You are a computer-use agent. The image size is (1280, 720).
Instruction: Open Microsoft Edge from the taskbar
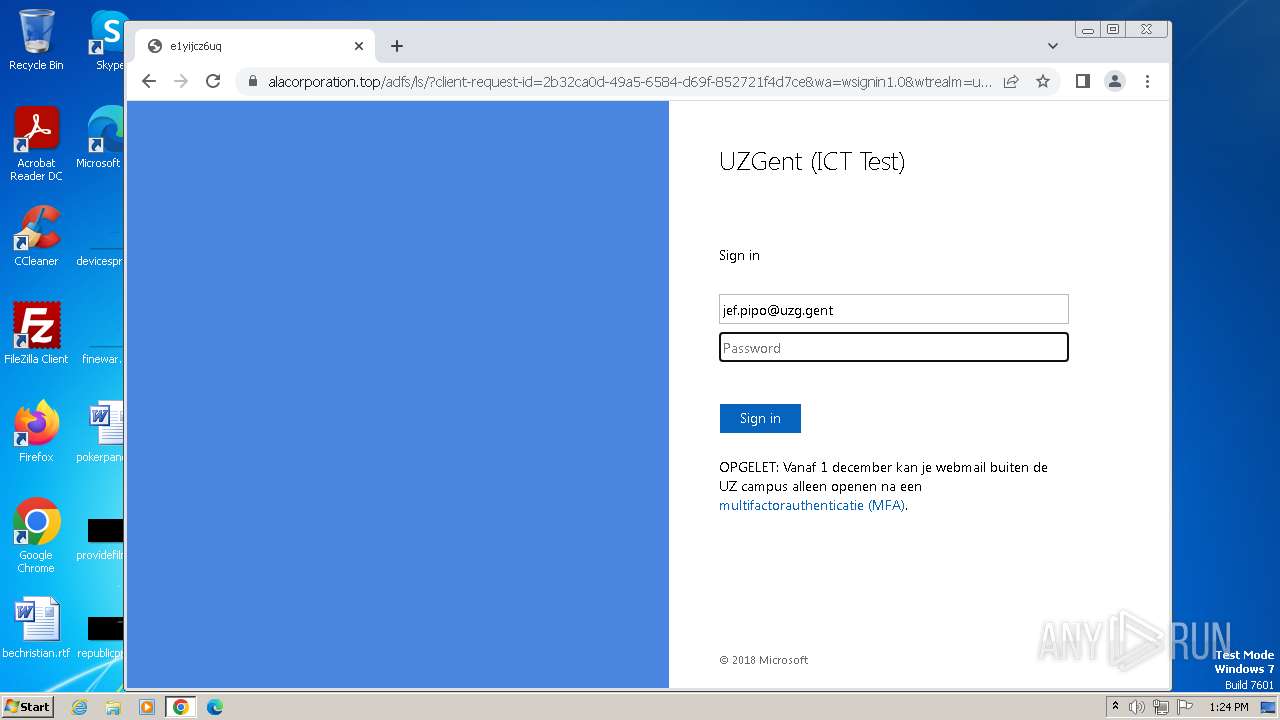215,707
